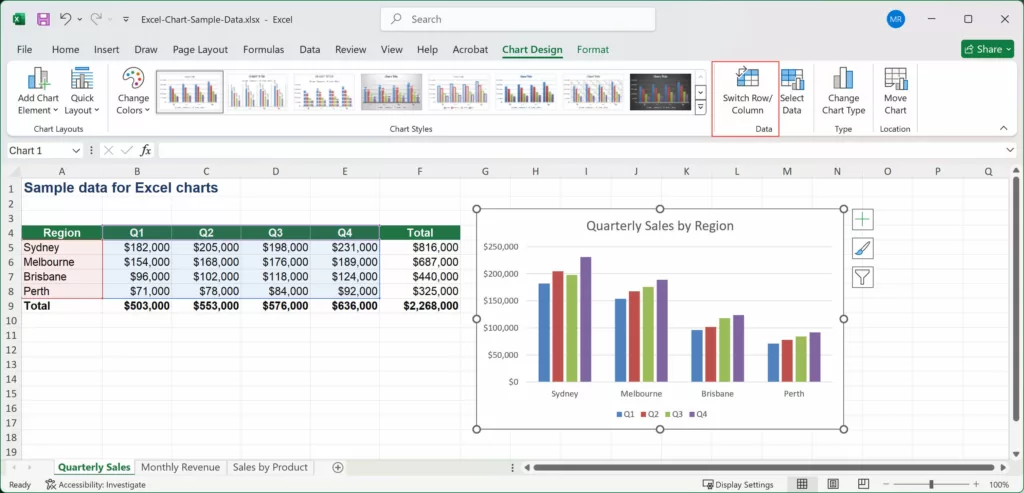Go to the Formulas tab
This screenshot has width=1024, height=493.
tap(263, 50)
